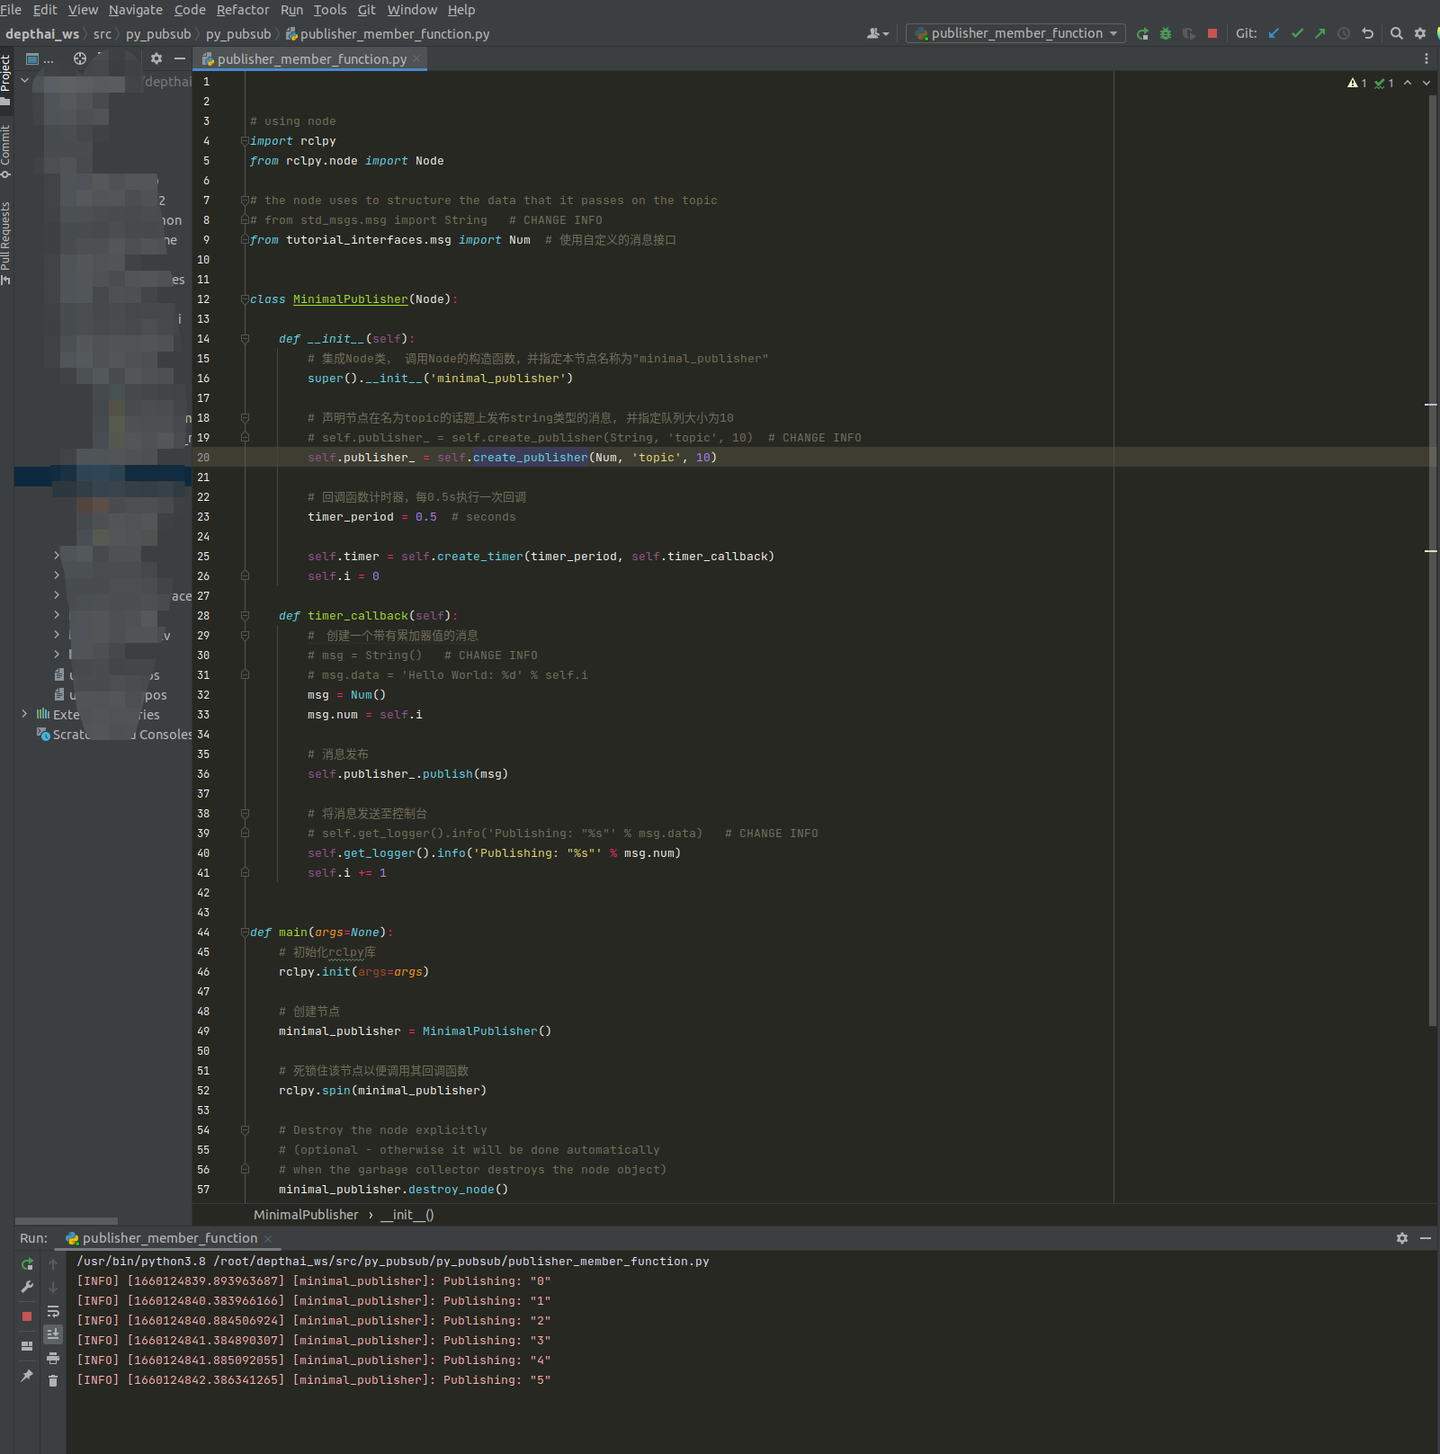Screen dimensions: 1440x1454
Task: Click the Git update project arrow
Action: (x=1274, y=34)
